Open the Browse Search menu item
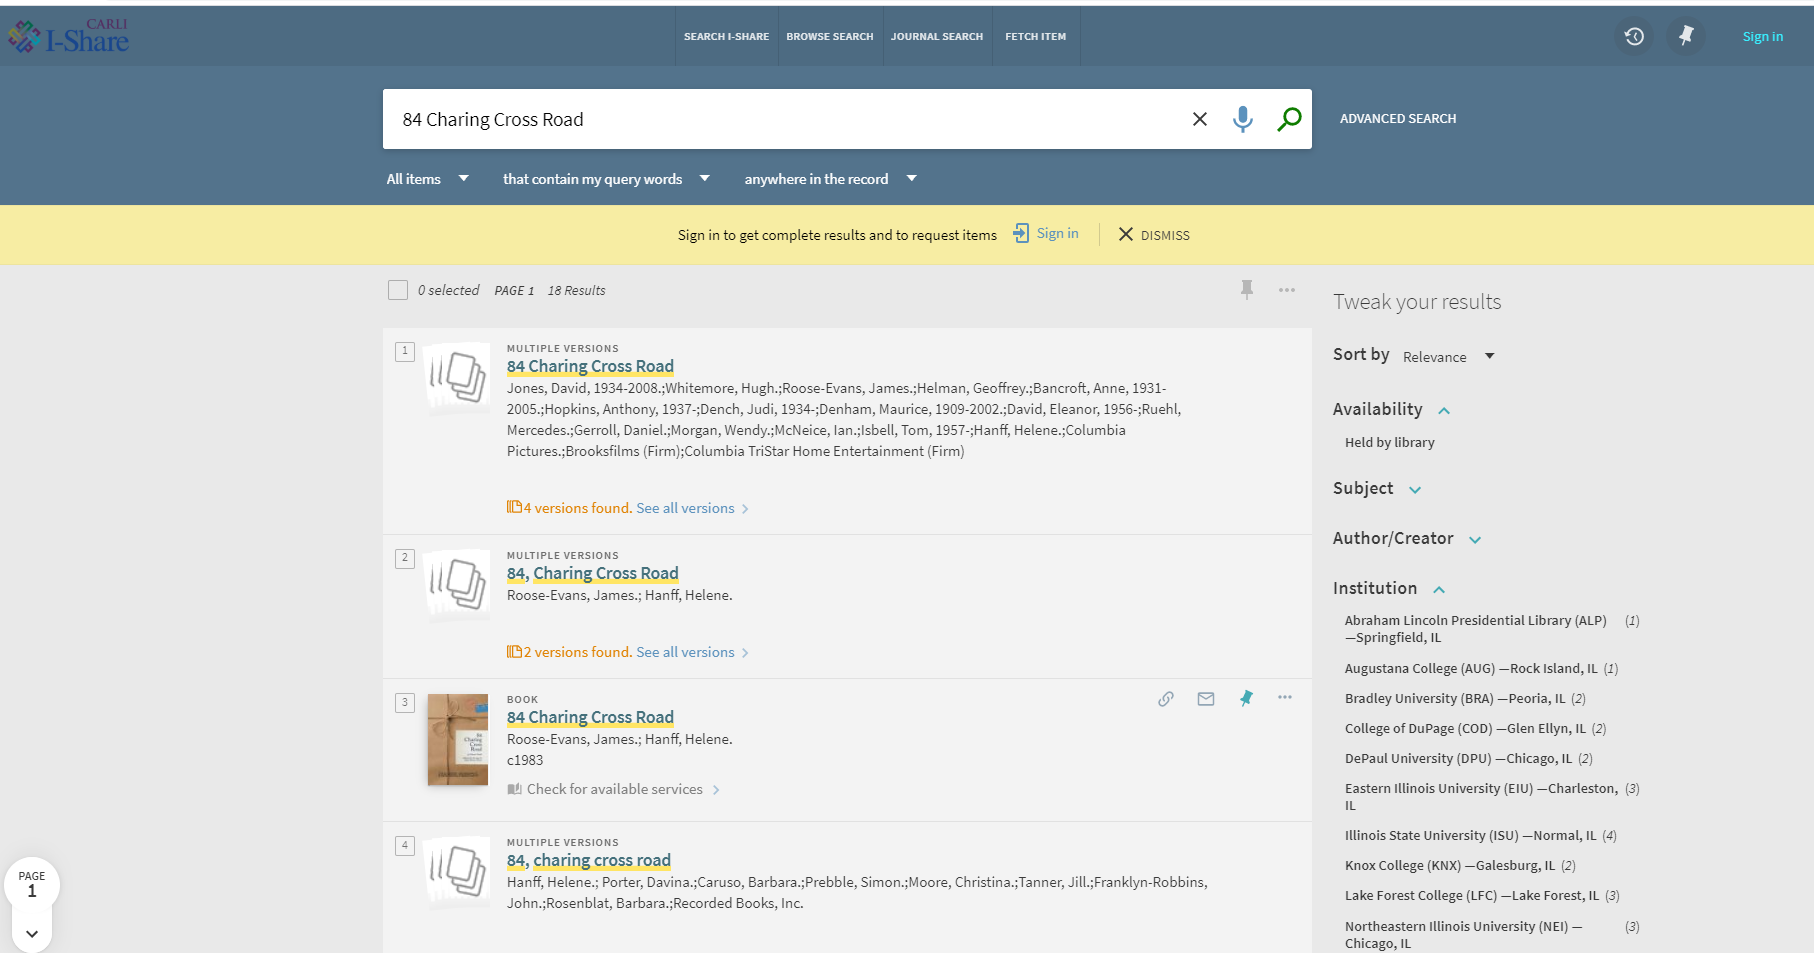Screen dimensions: 1814x953 click(x=829, y=36)
